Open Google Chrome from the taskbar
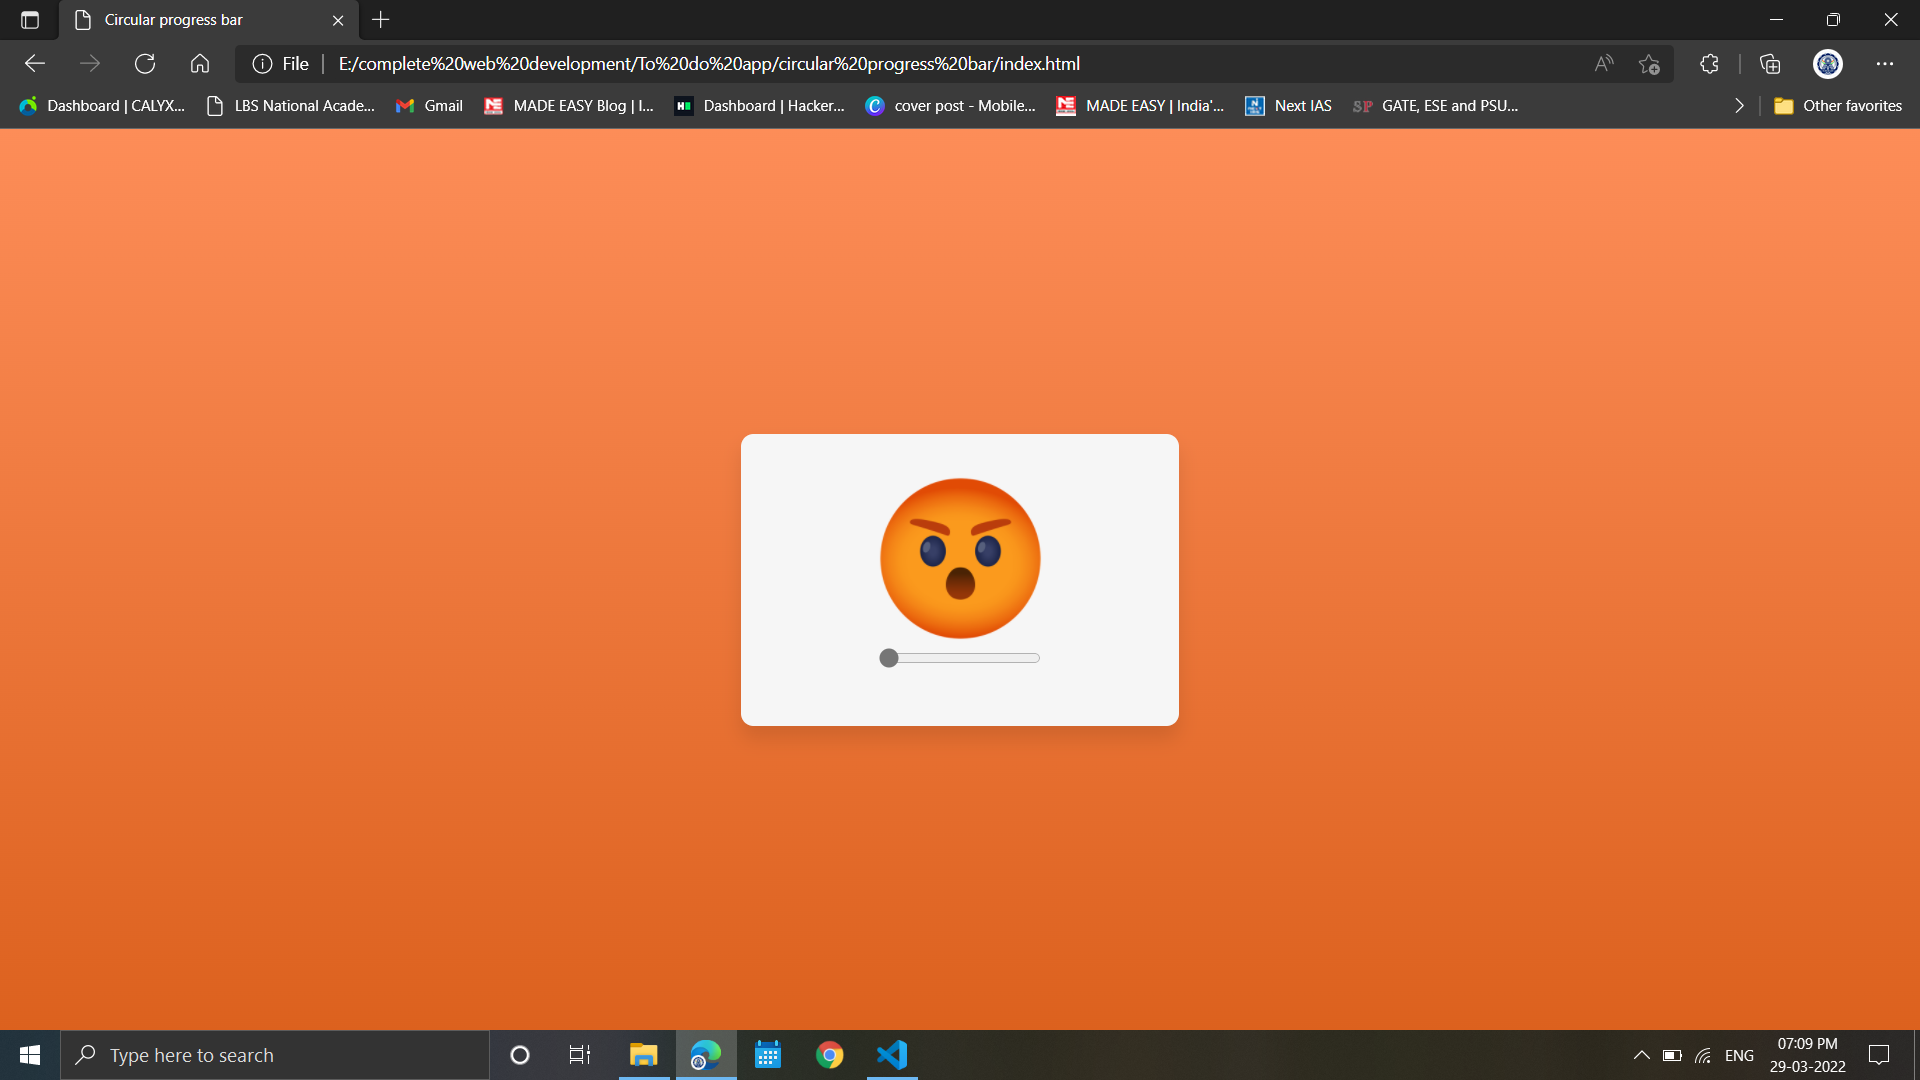The image size is (1920, 1080). pos(829,1054)
